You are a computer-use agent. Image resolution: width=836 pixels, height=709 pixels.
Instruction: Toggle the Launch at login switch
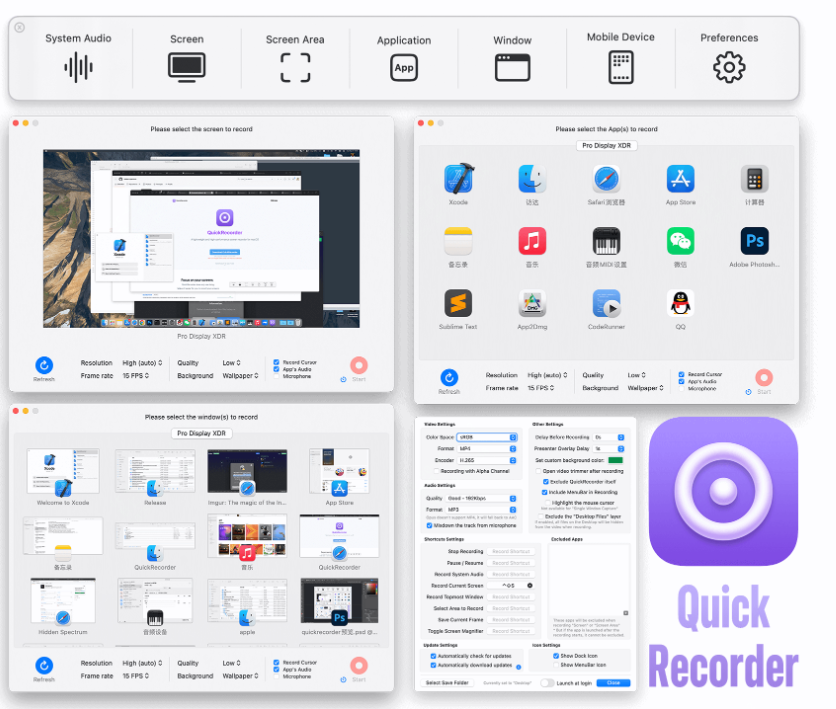[x=547, y=683]
